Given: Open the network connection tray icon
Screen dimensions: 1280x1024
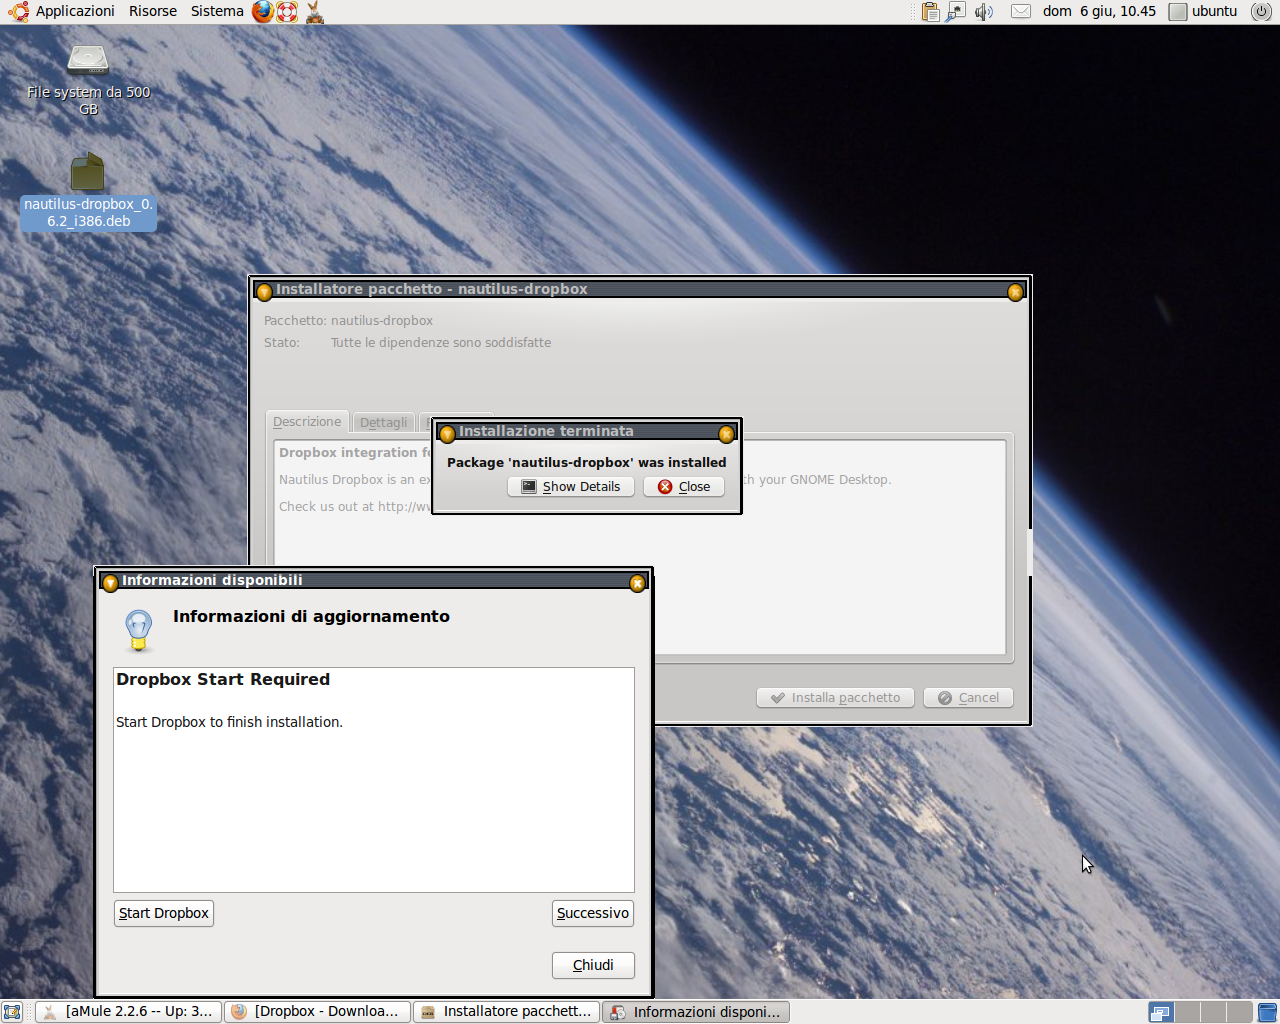Looking at the screenshot, I should point(957,12).
